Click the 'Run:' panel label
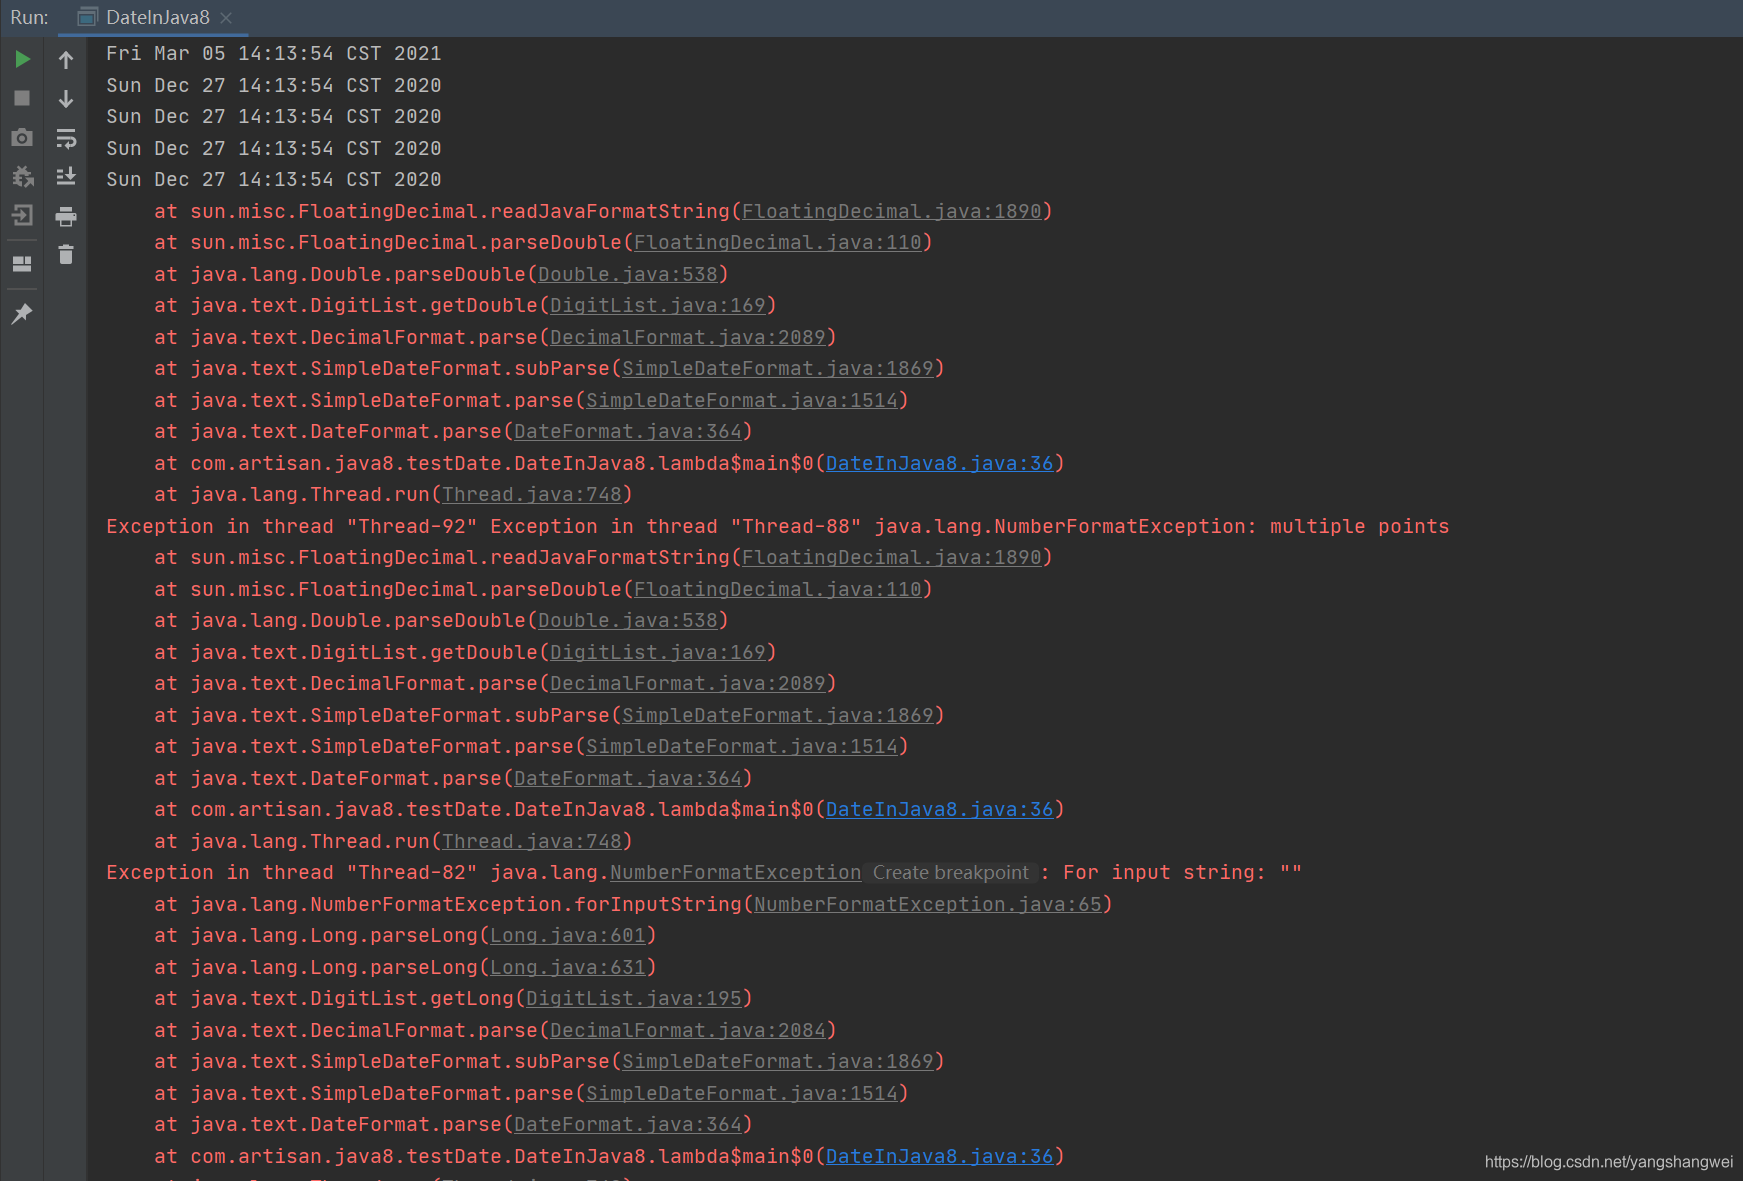 [29, 17]
